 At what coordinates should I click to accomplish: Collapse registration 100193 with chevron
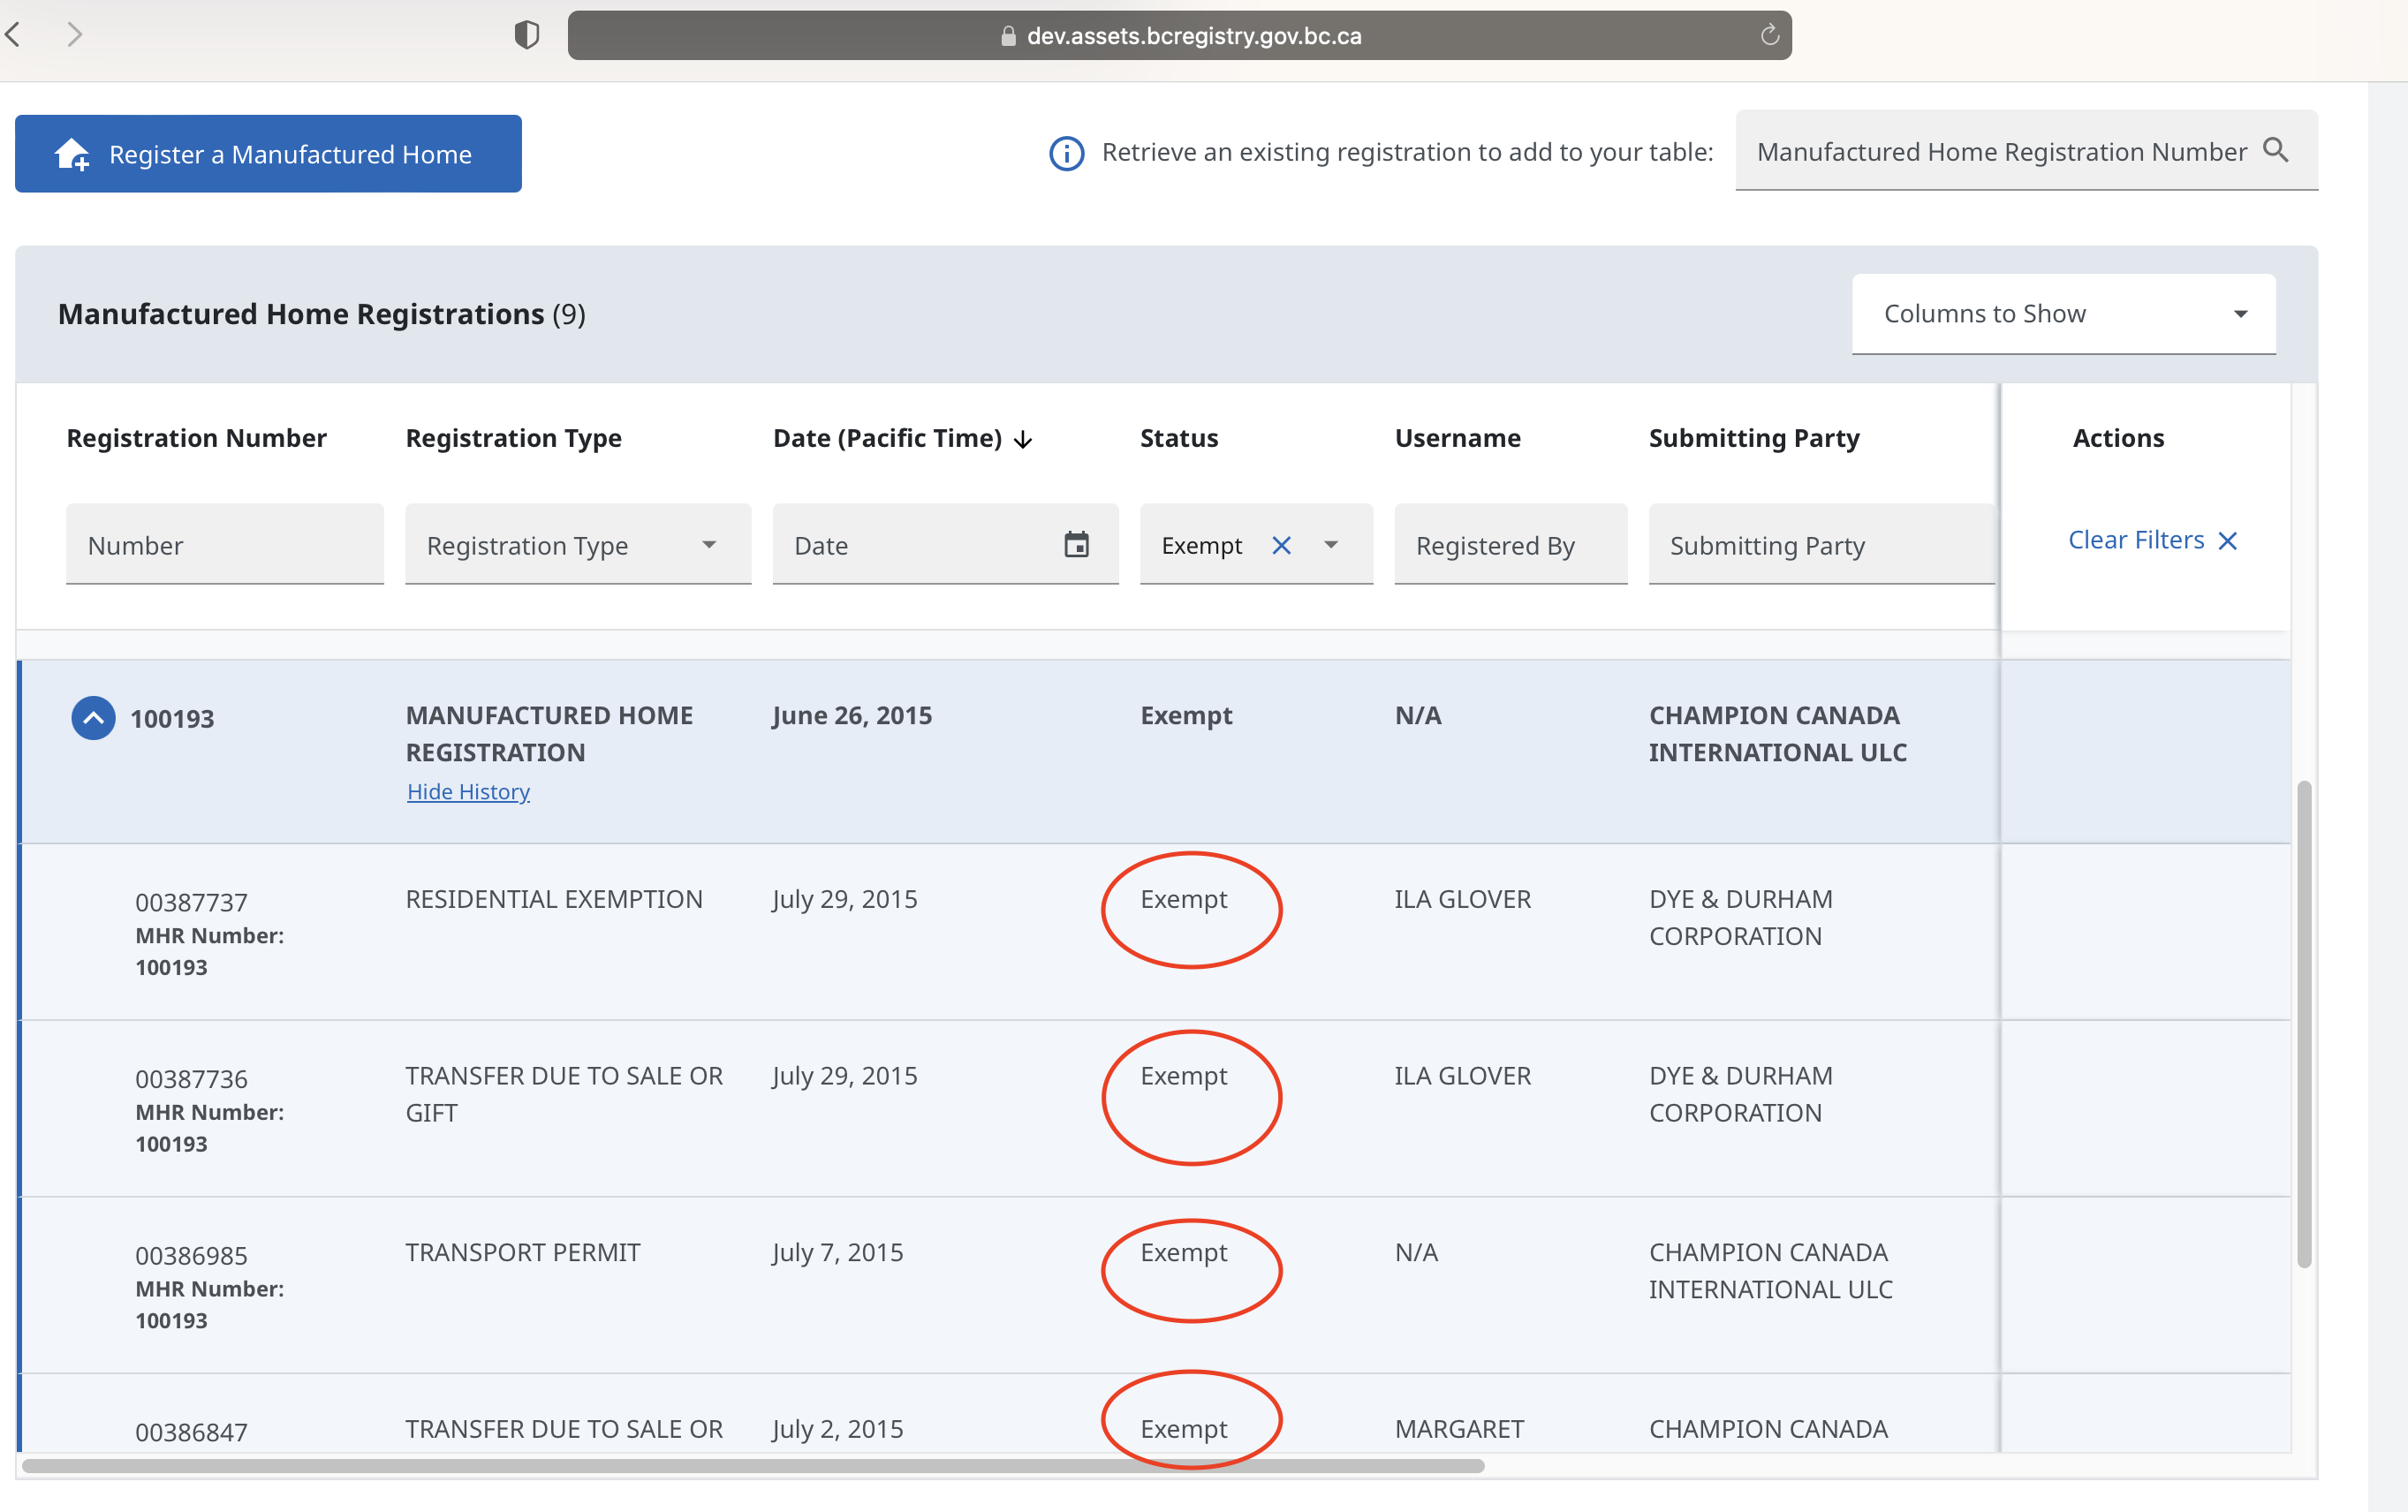click(x=93, y=718)
